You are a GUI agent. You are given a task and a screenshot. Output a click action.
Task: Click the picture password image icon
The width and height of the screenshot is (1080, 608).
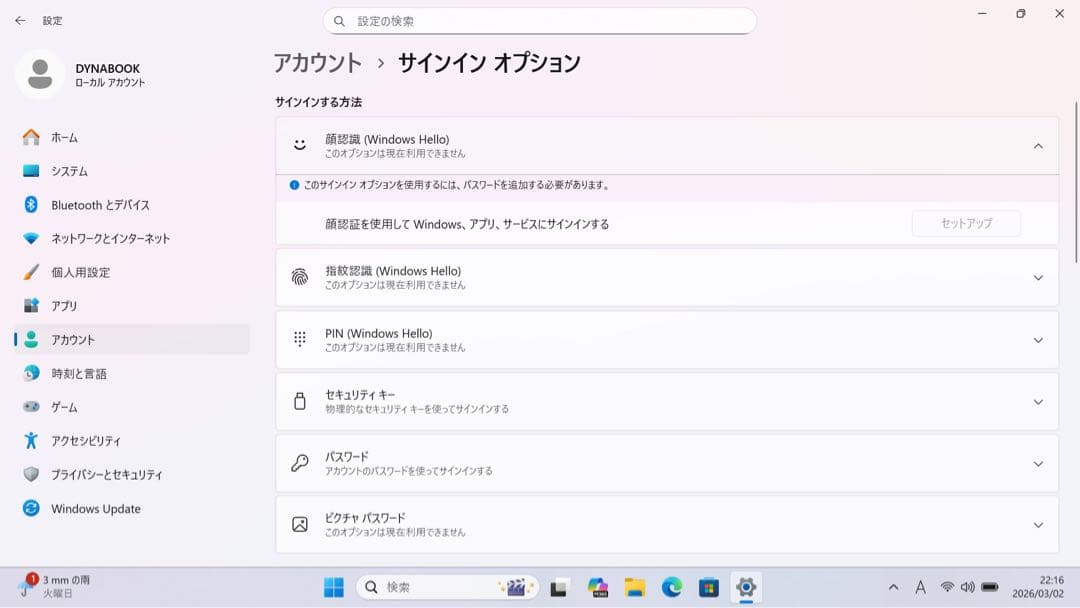click(300, 525)
